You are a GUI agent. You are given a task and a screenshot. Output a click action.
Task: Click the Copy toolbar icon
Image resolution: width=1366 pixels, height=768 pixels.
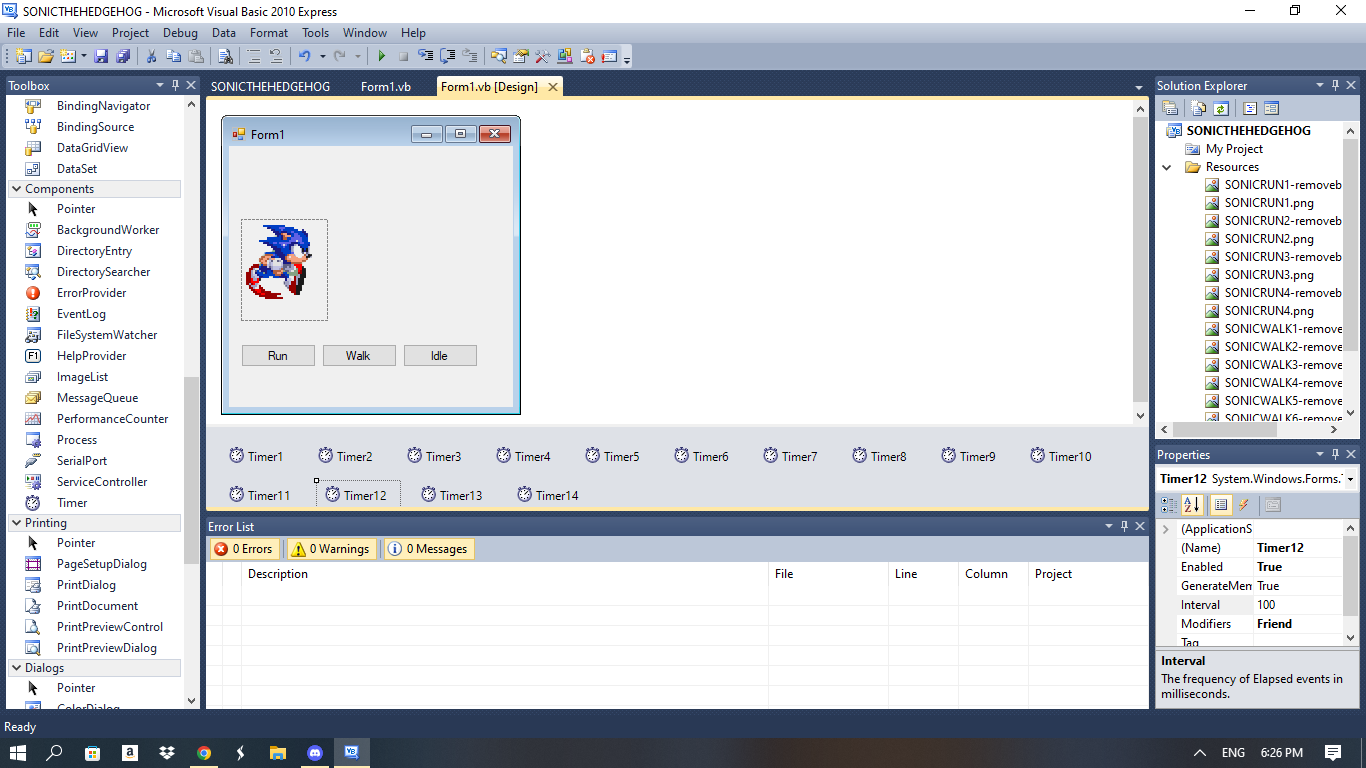[x=173, y=56]
